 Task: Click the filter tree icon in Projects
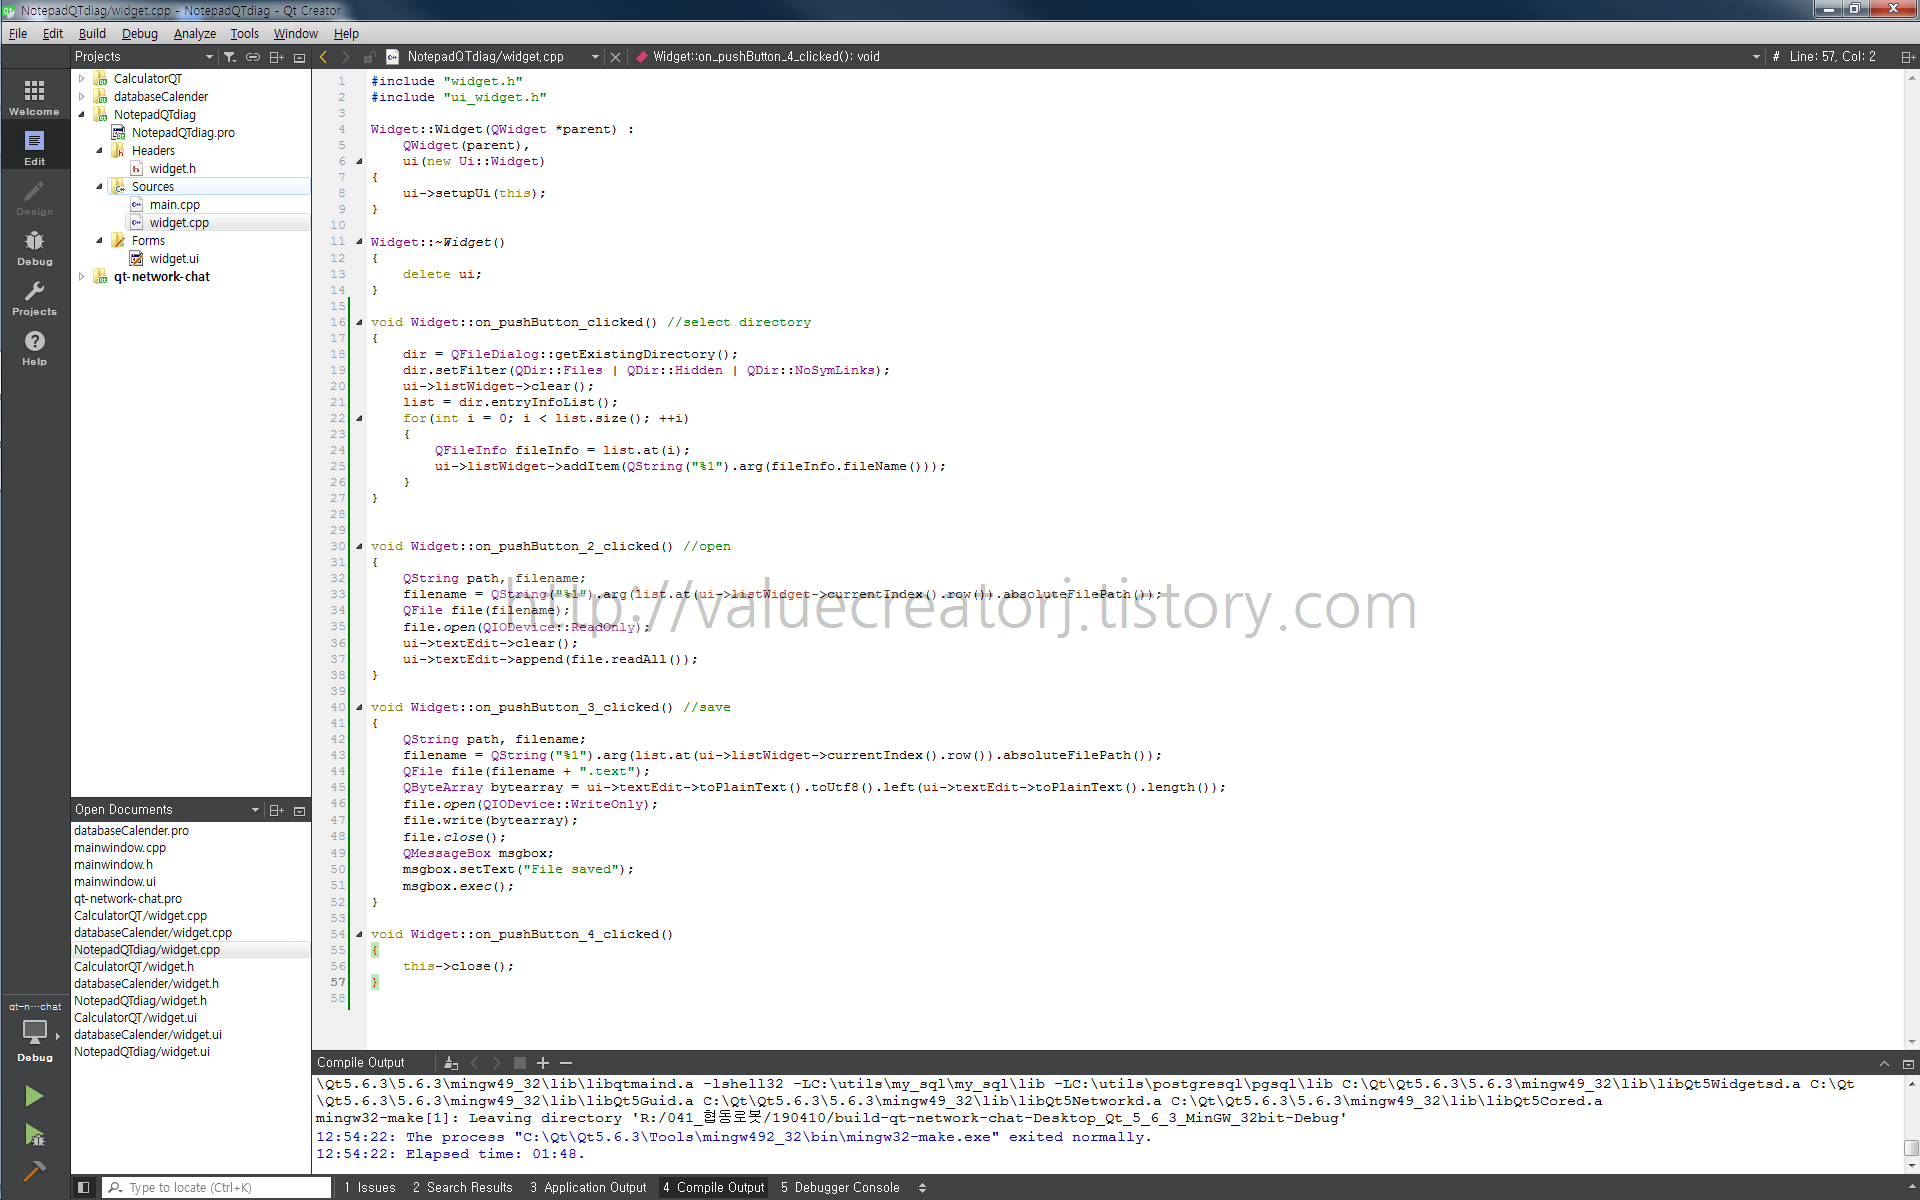pyautogui.click(x=230, y=57)
